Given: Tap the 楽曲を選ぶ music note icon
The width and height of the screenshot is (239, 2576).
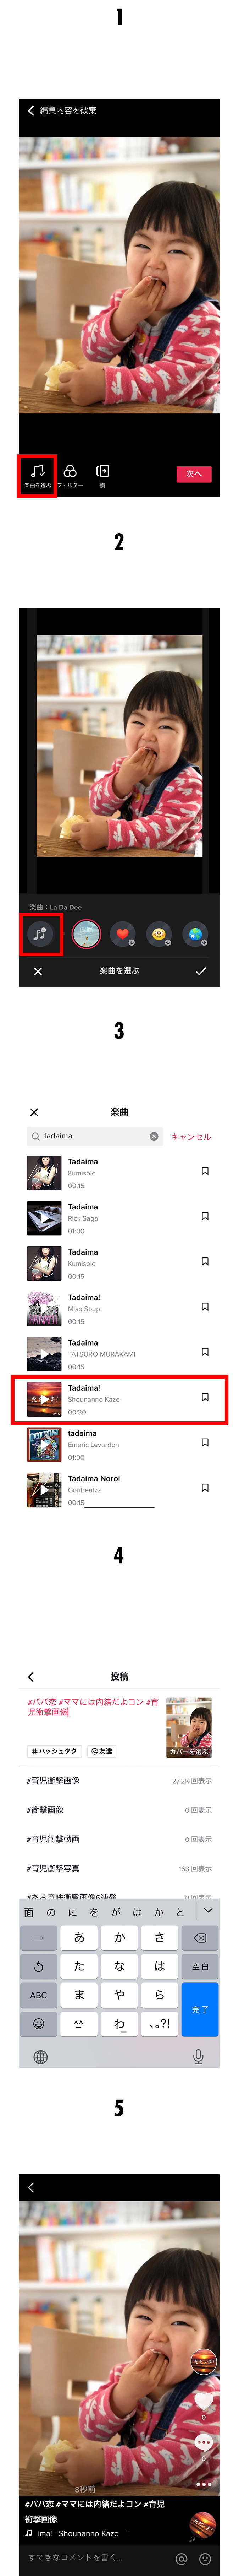Looking at the screenshot, I should coord(37,471).
